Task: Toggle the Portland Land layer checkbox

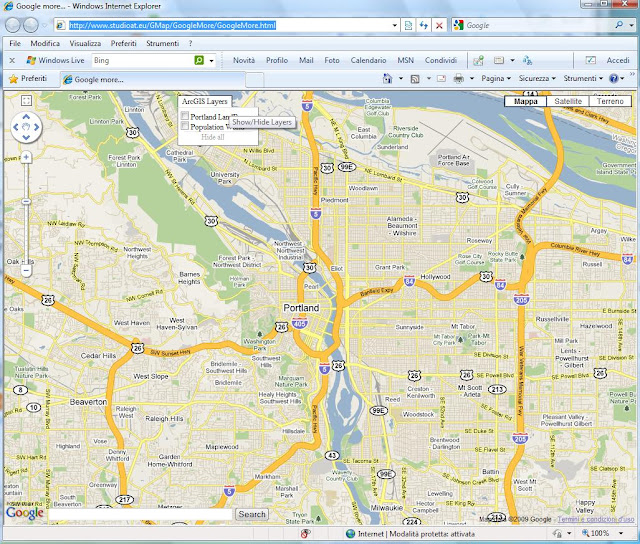Action: (185, 116)
